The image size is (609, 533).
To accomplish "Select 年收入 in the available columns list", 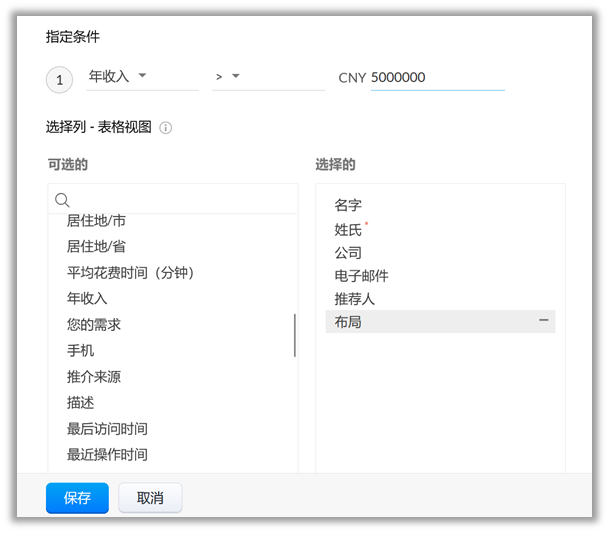I will coord(87,298).
